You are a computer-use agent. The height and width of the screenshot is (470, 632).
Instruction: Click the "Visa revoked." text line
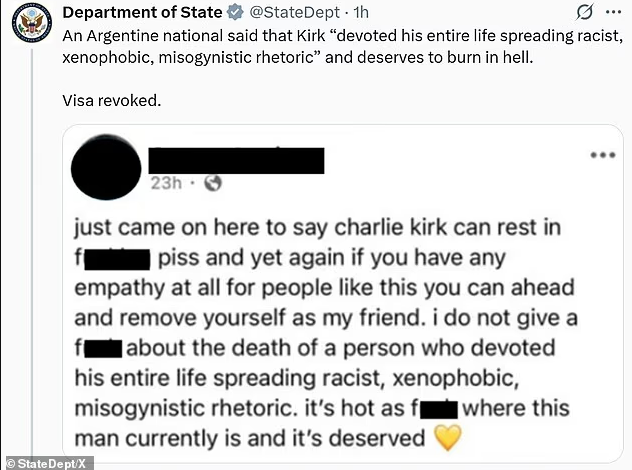[x=111, y=102]
